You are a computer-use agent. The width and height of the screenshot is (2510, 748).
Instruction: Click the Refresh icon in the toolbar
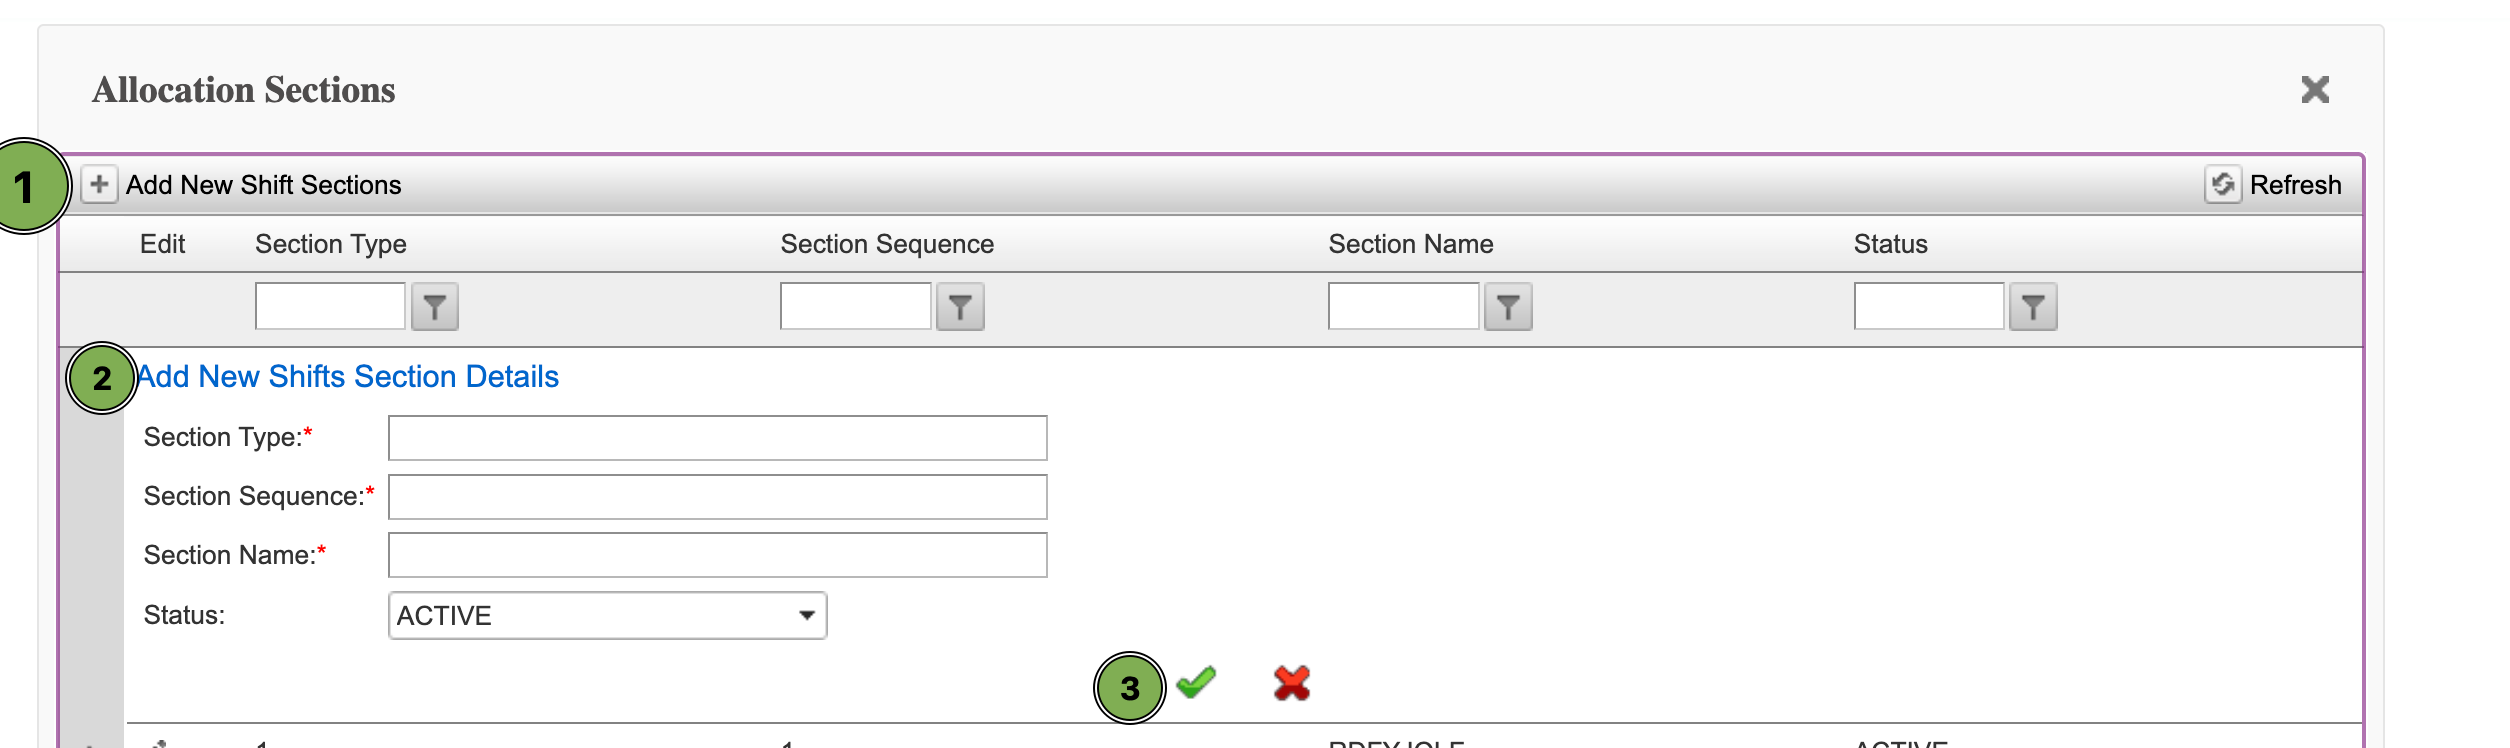pyautogui.click(x=2222, y=185)
